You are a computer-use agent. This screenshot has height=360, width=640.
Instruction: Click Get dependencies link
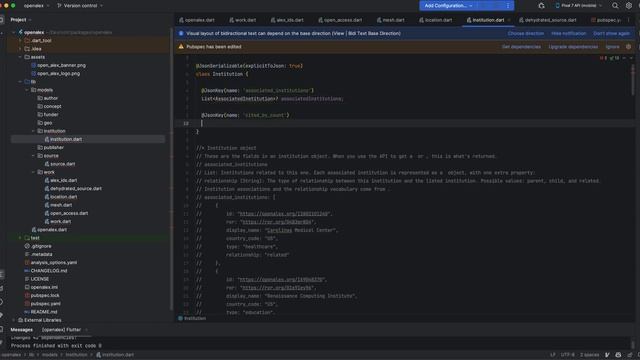pos(521,47)
